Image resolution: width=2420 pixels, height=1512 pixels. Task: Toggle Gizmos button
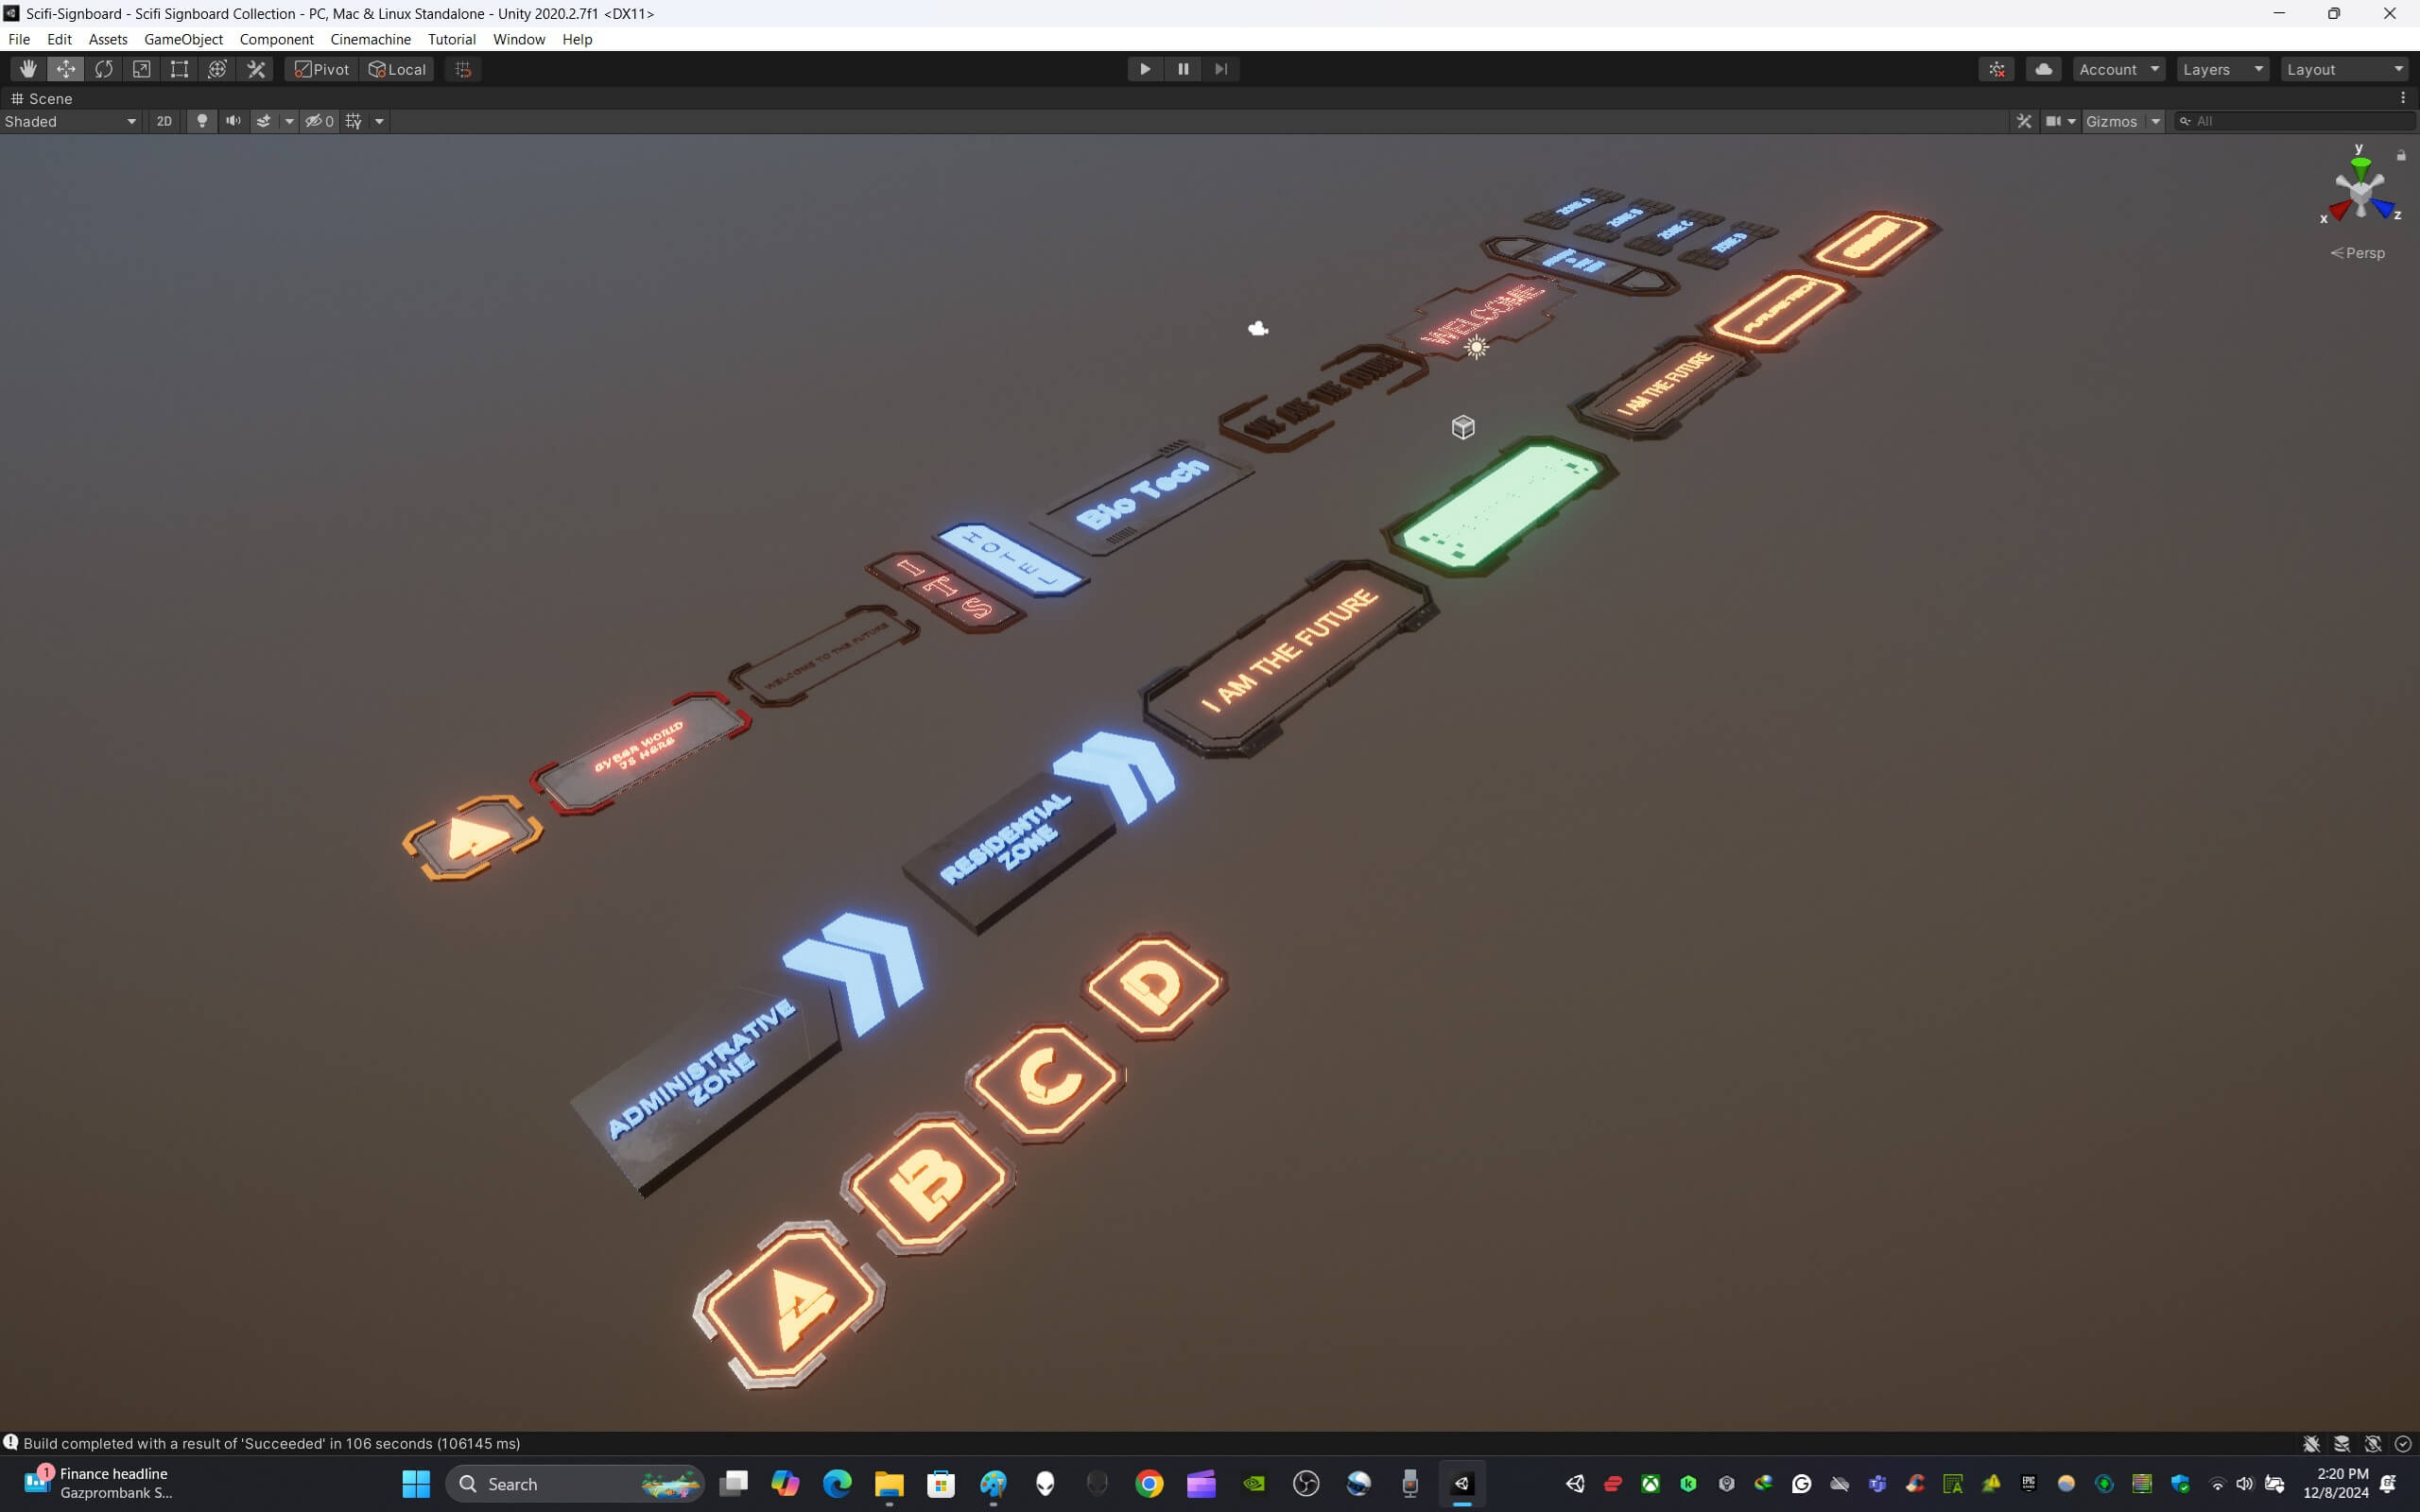[2113, 121]
